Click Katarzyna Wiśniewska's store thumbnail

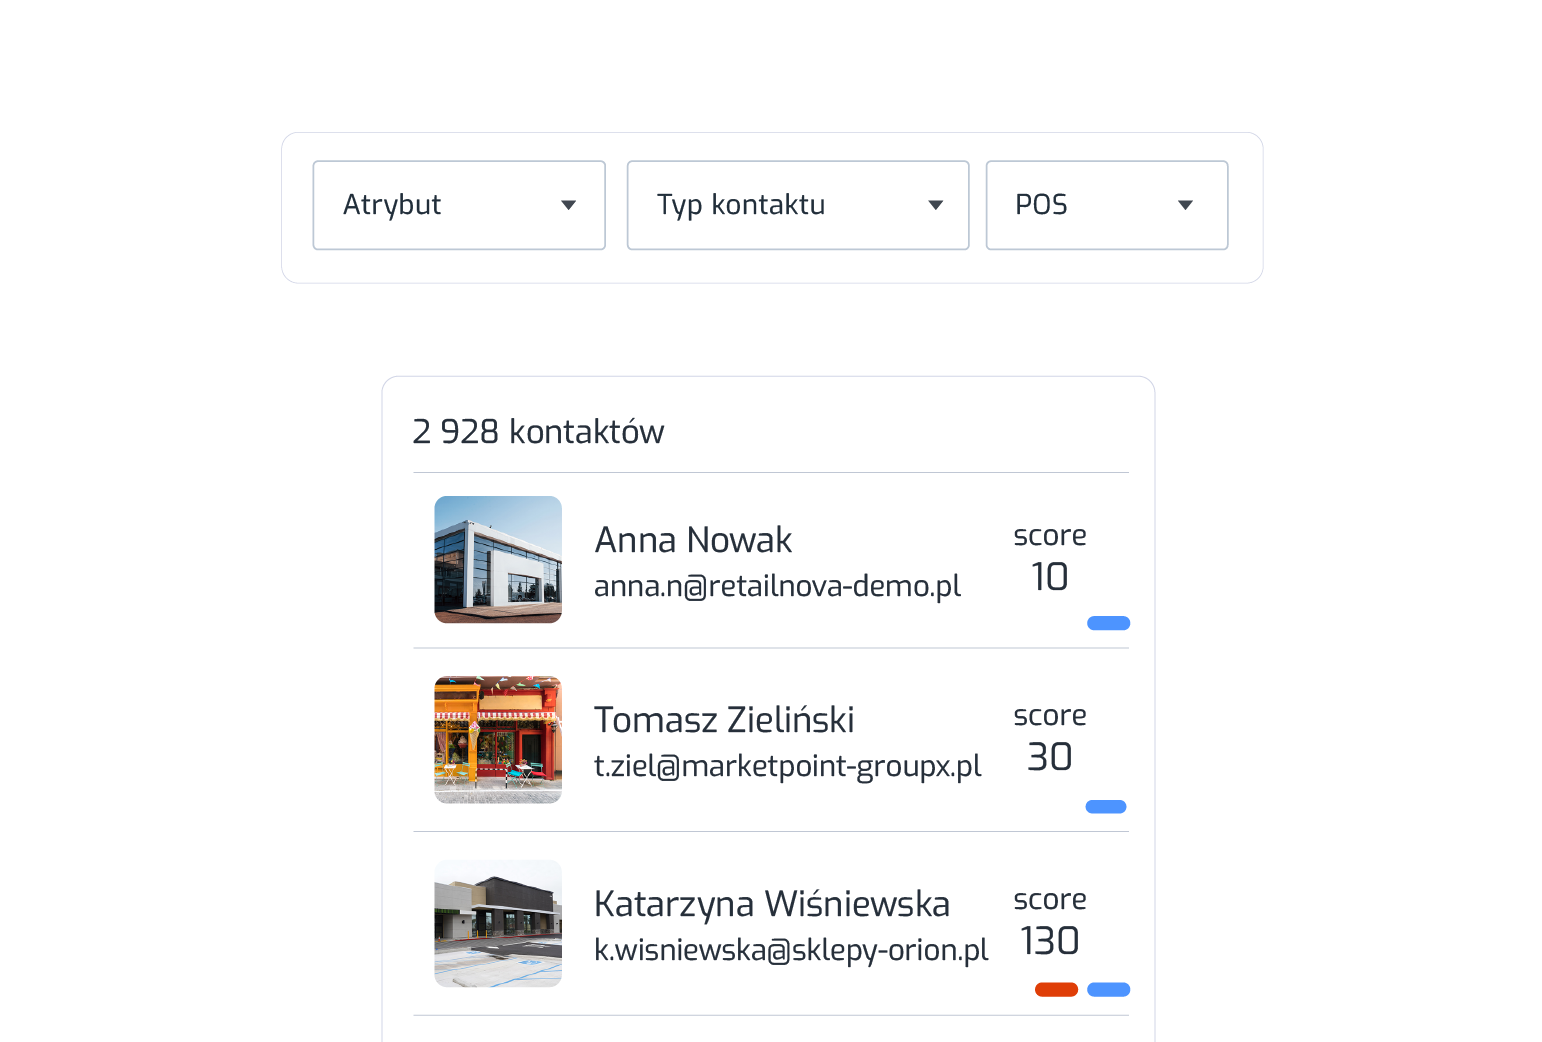pos(498,924)
